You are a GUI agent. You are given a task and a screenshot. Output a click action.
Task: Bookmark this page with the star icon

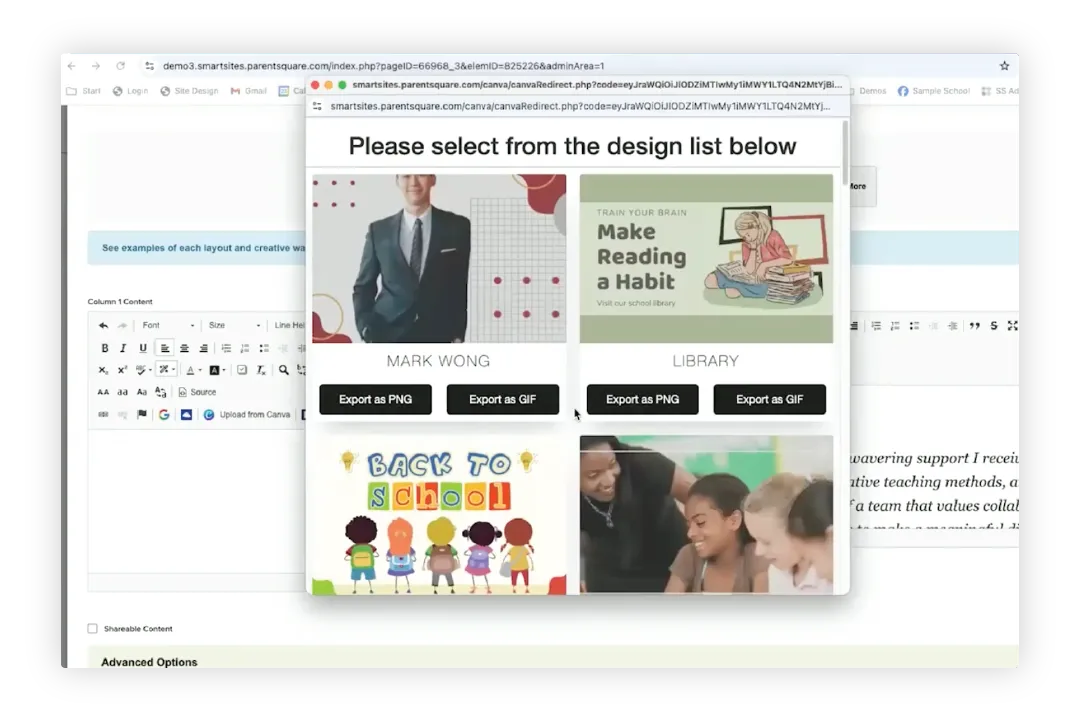tap(1004, 66)
